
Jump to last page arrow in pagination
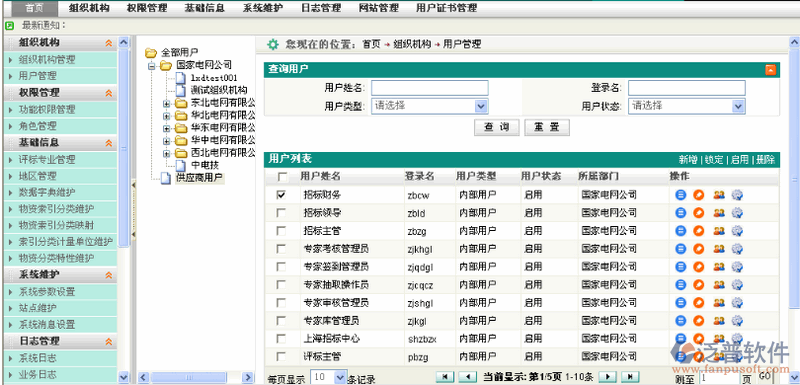click(630, 377)
